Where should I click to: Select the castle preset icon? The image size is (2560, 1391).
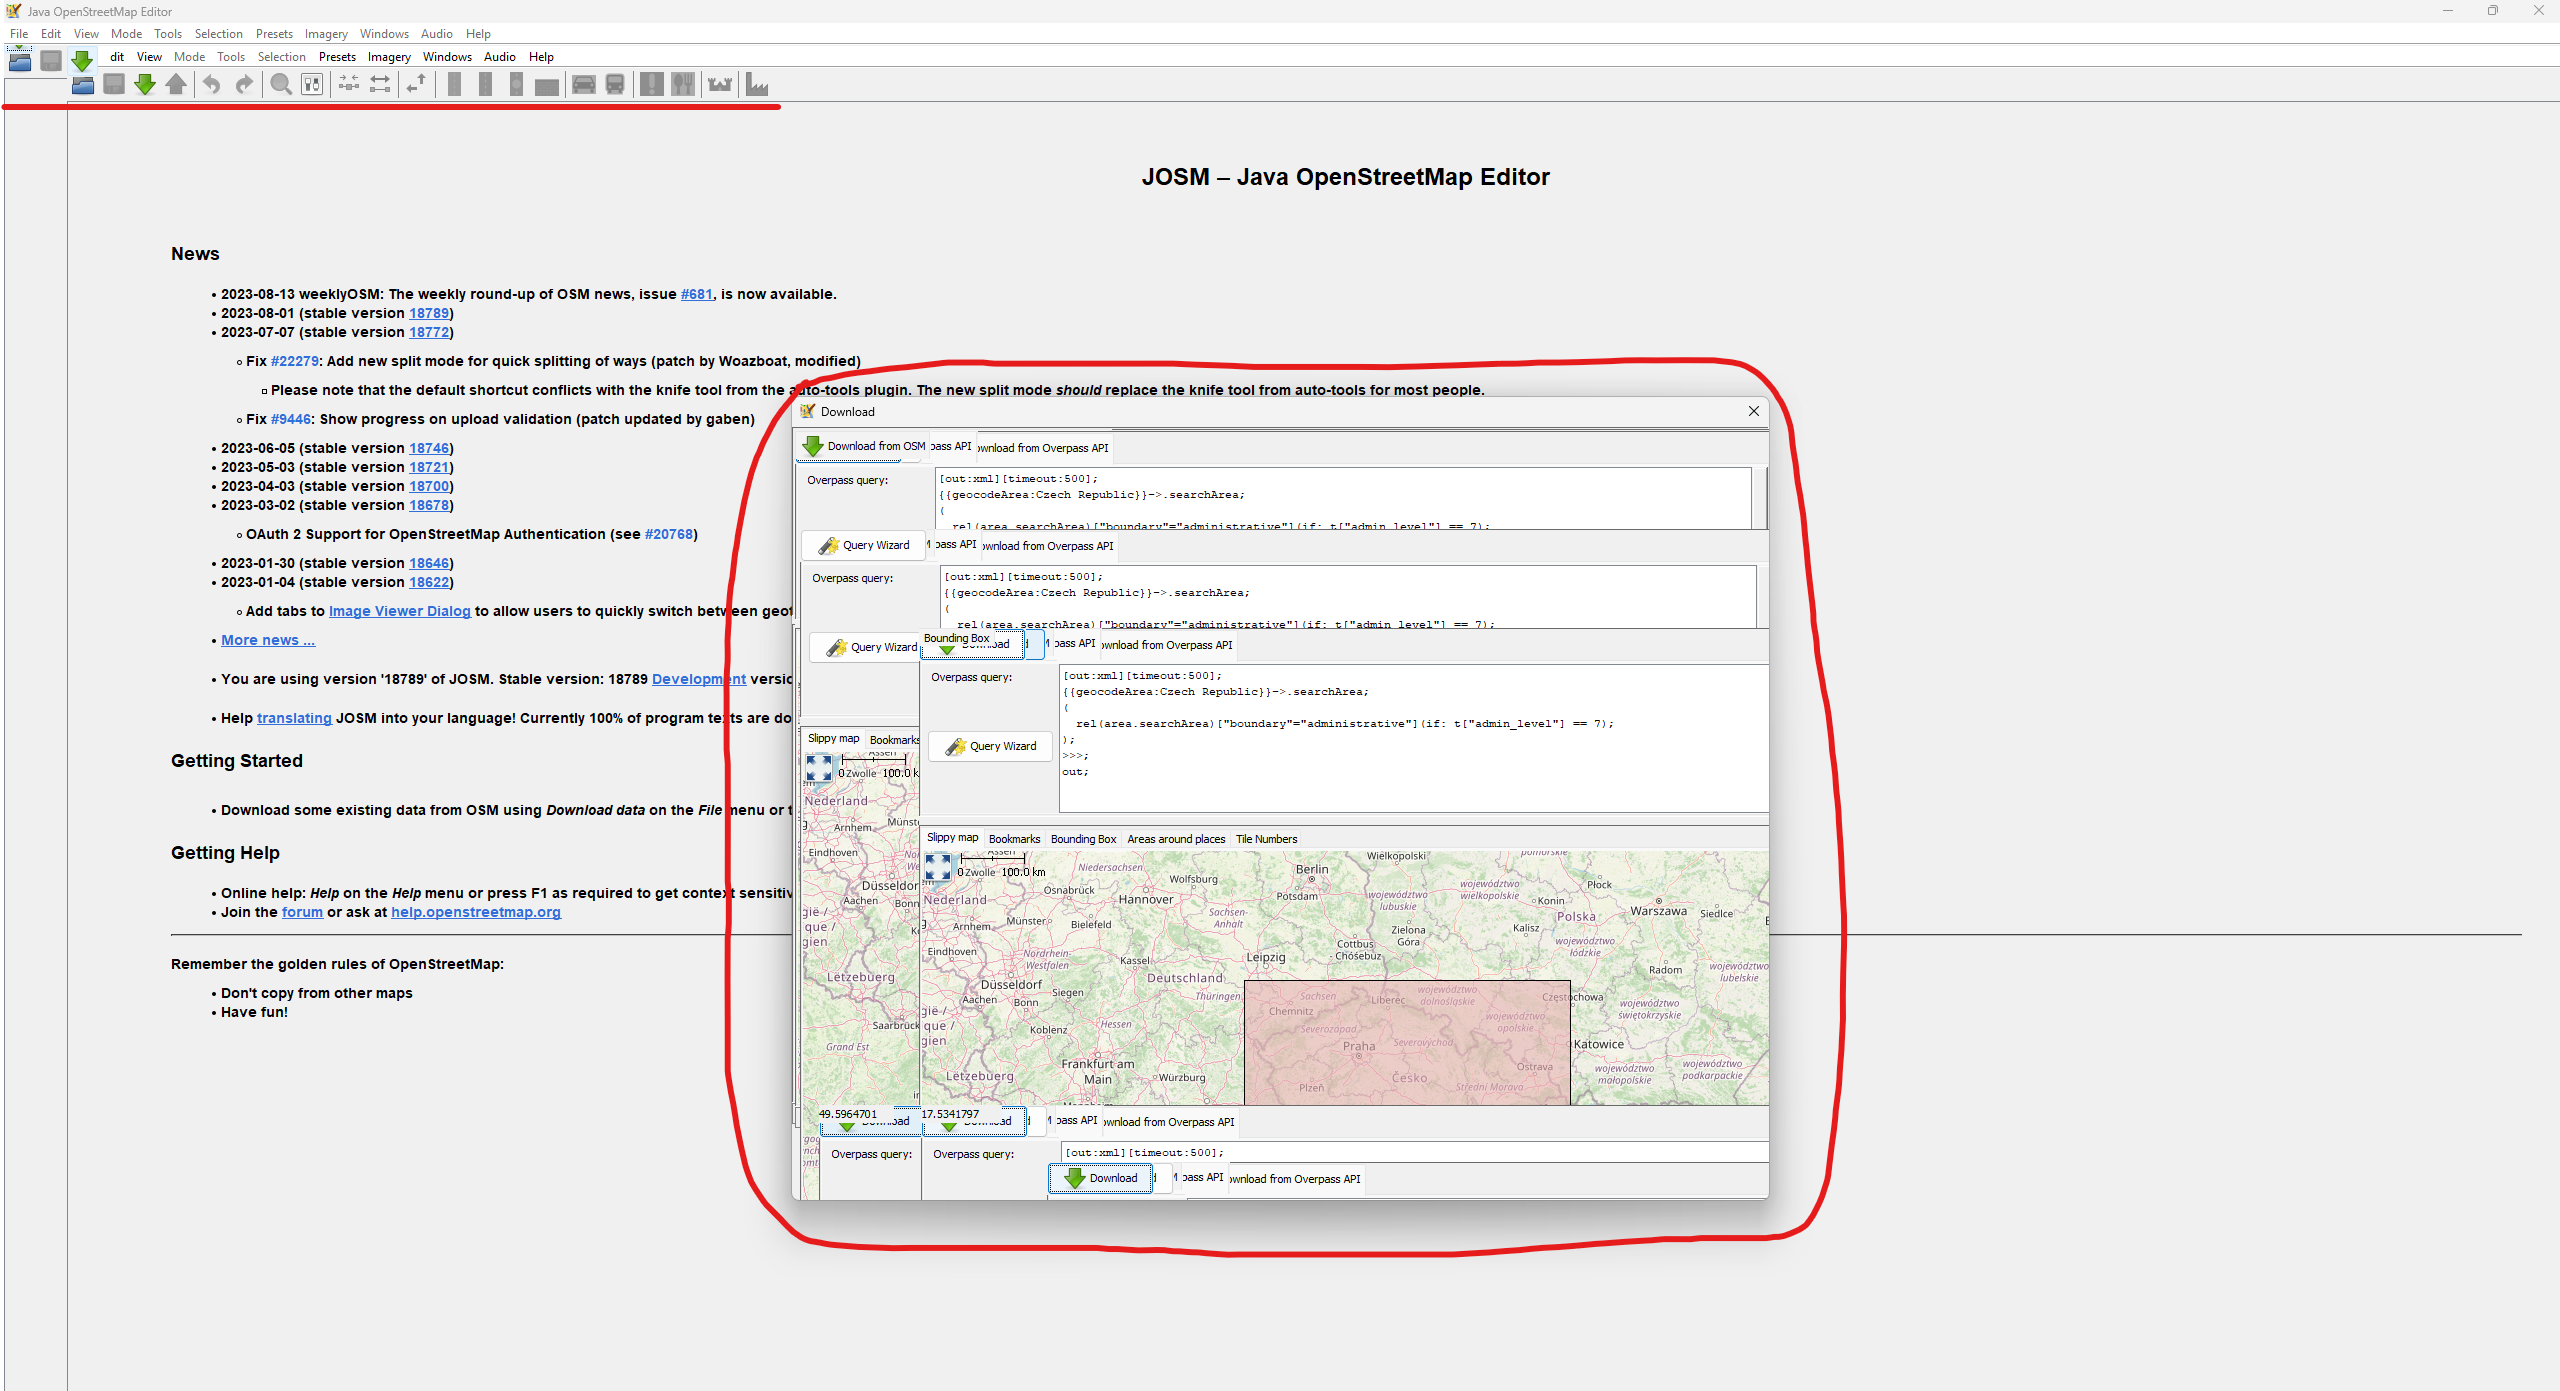point(720,85)
